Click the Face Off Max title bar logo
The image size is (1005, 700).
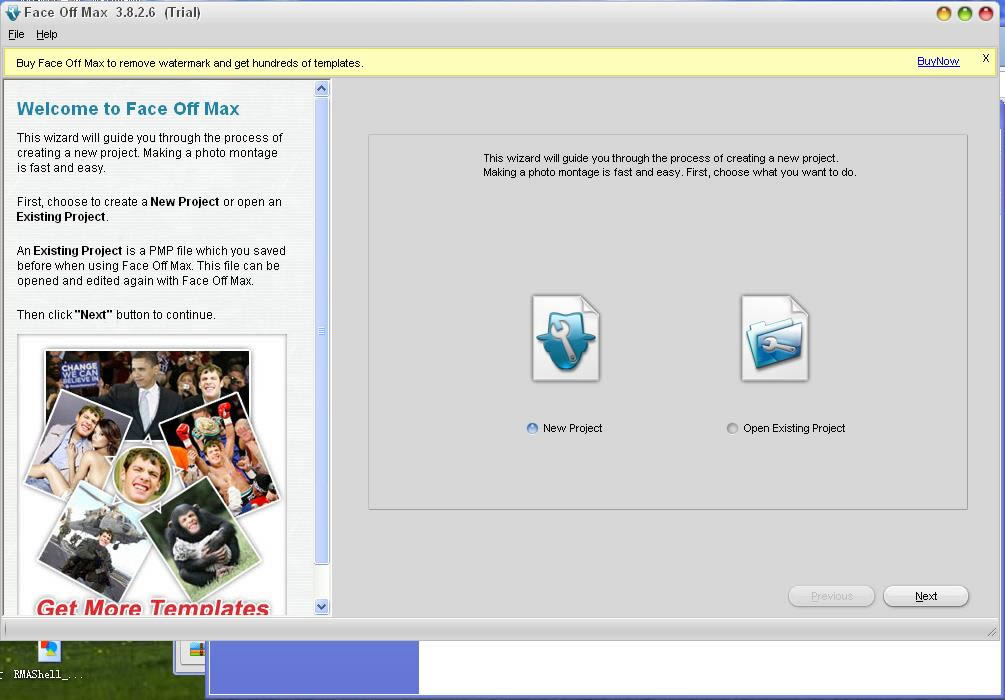coord(13,13)
